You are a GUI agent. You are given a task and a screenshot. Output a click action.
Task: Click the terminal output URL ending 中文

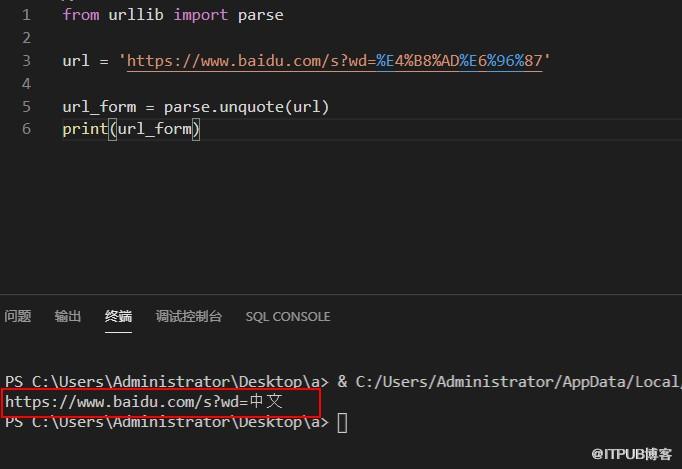144,402
